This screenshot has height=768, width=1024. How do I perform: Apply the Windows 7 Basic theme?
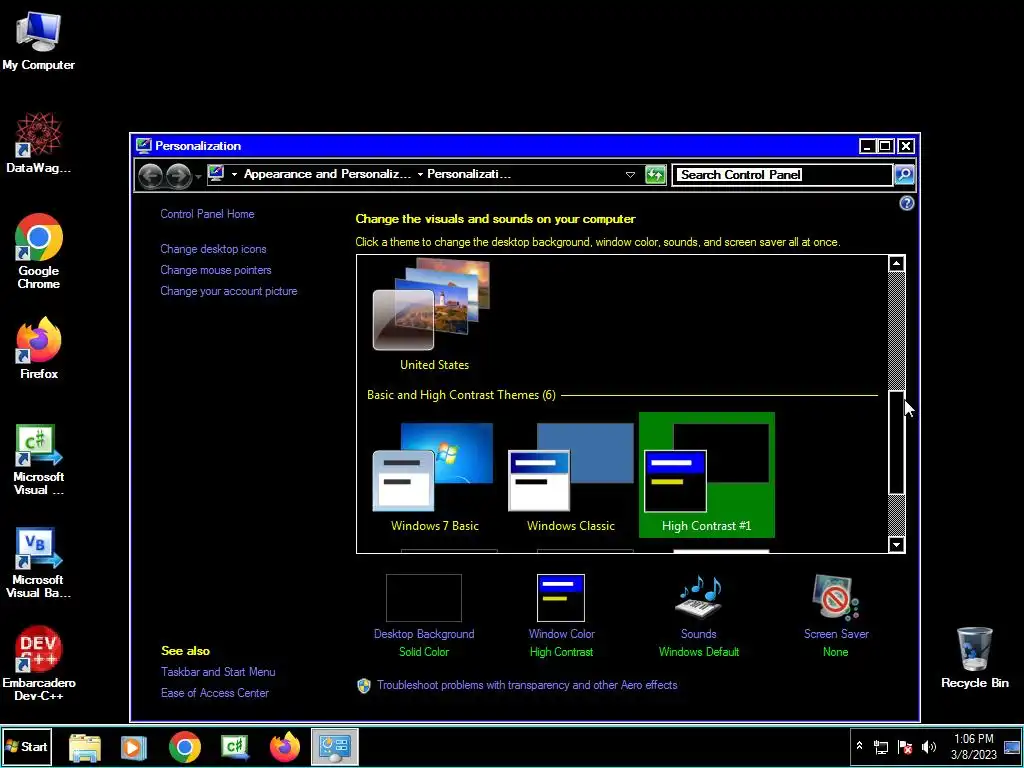click(x=434, y=475)
